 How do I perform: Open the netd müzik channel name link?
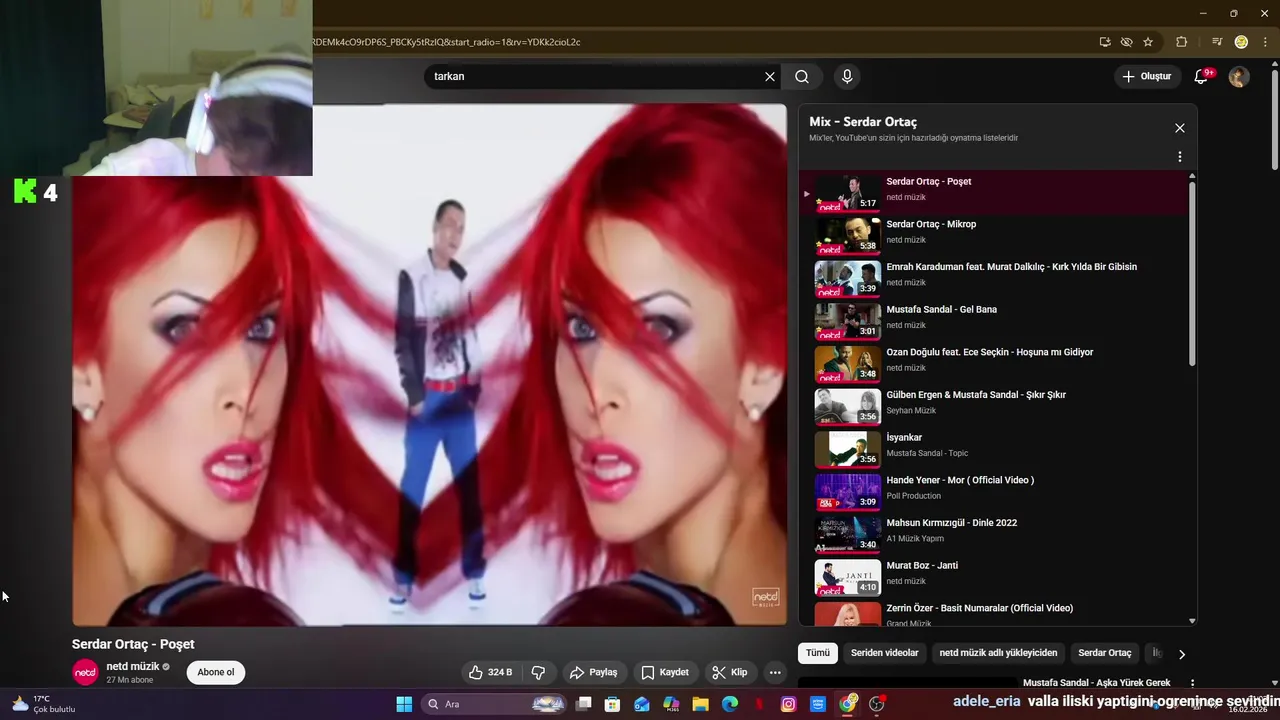point(133,666)
